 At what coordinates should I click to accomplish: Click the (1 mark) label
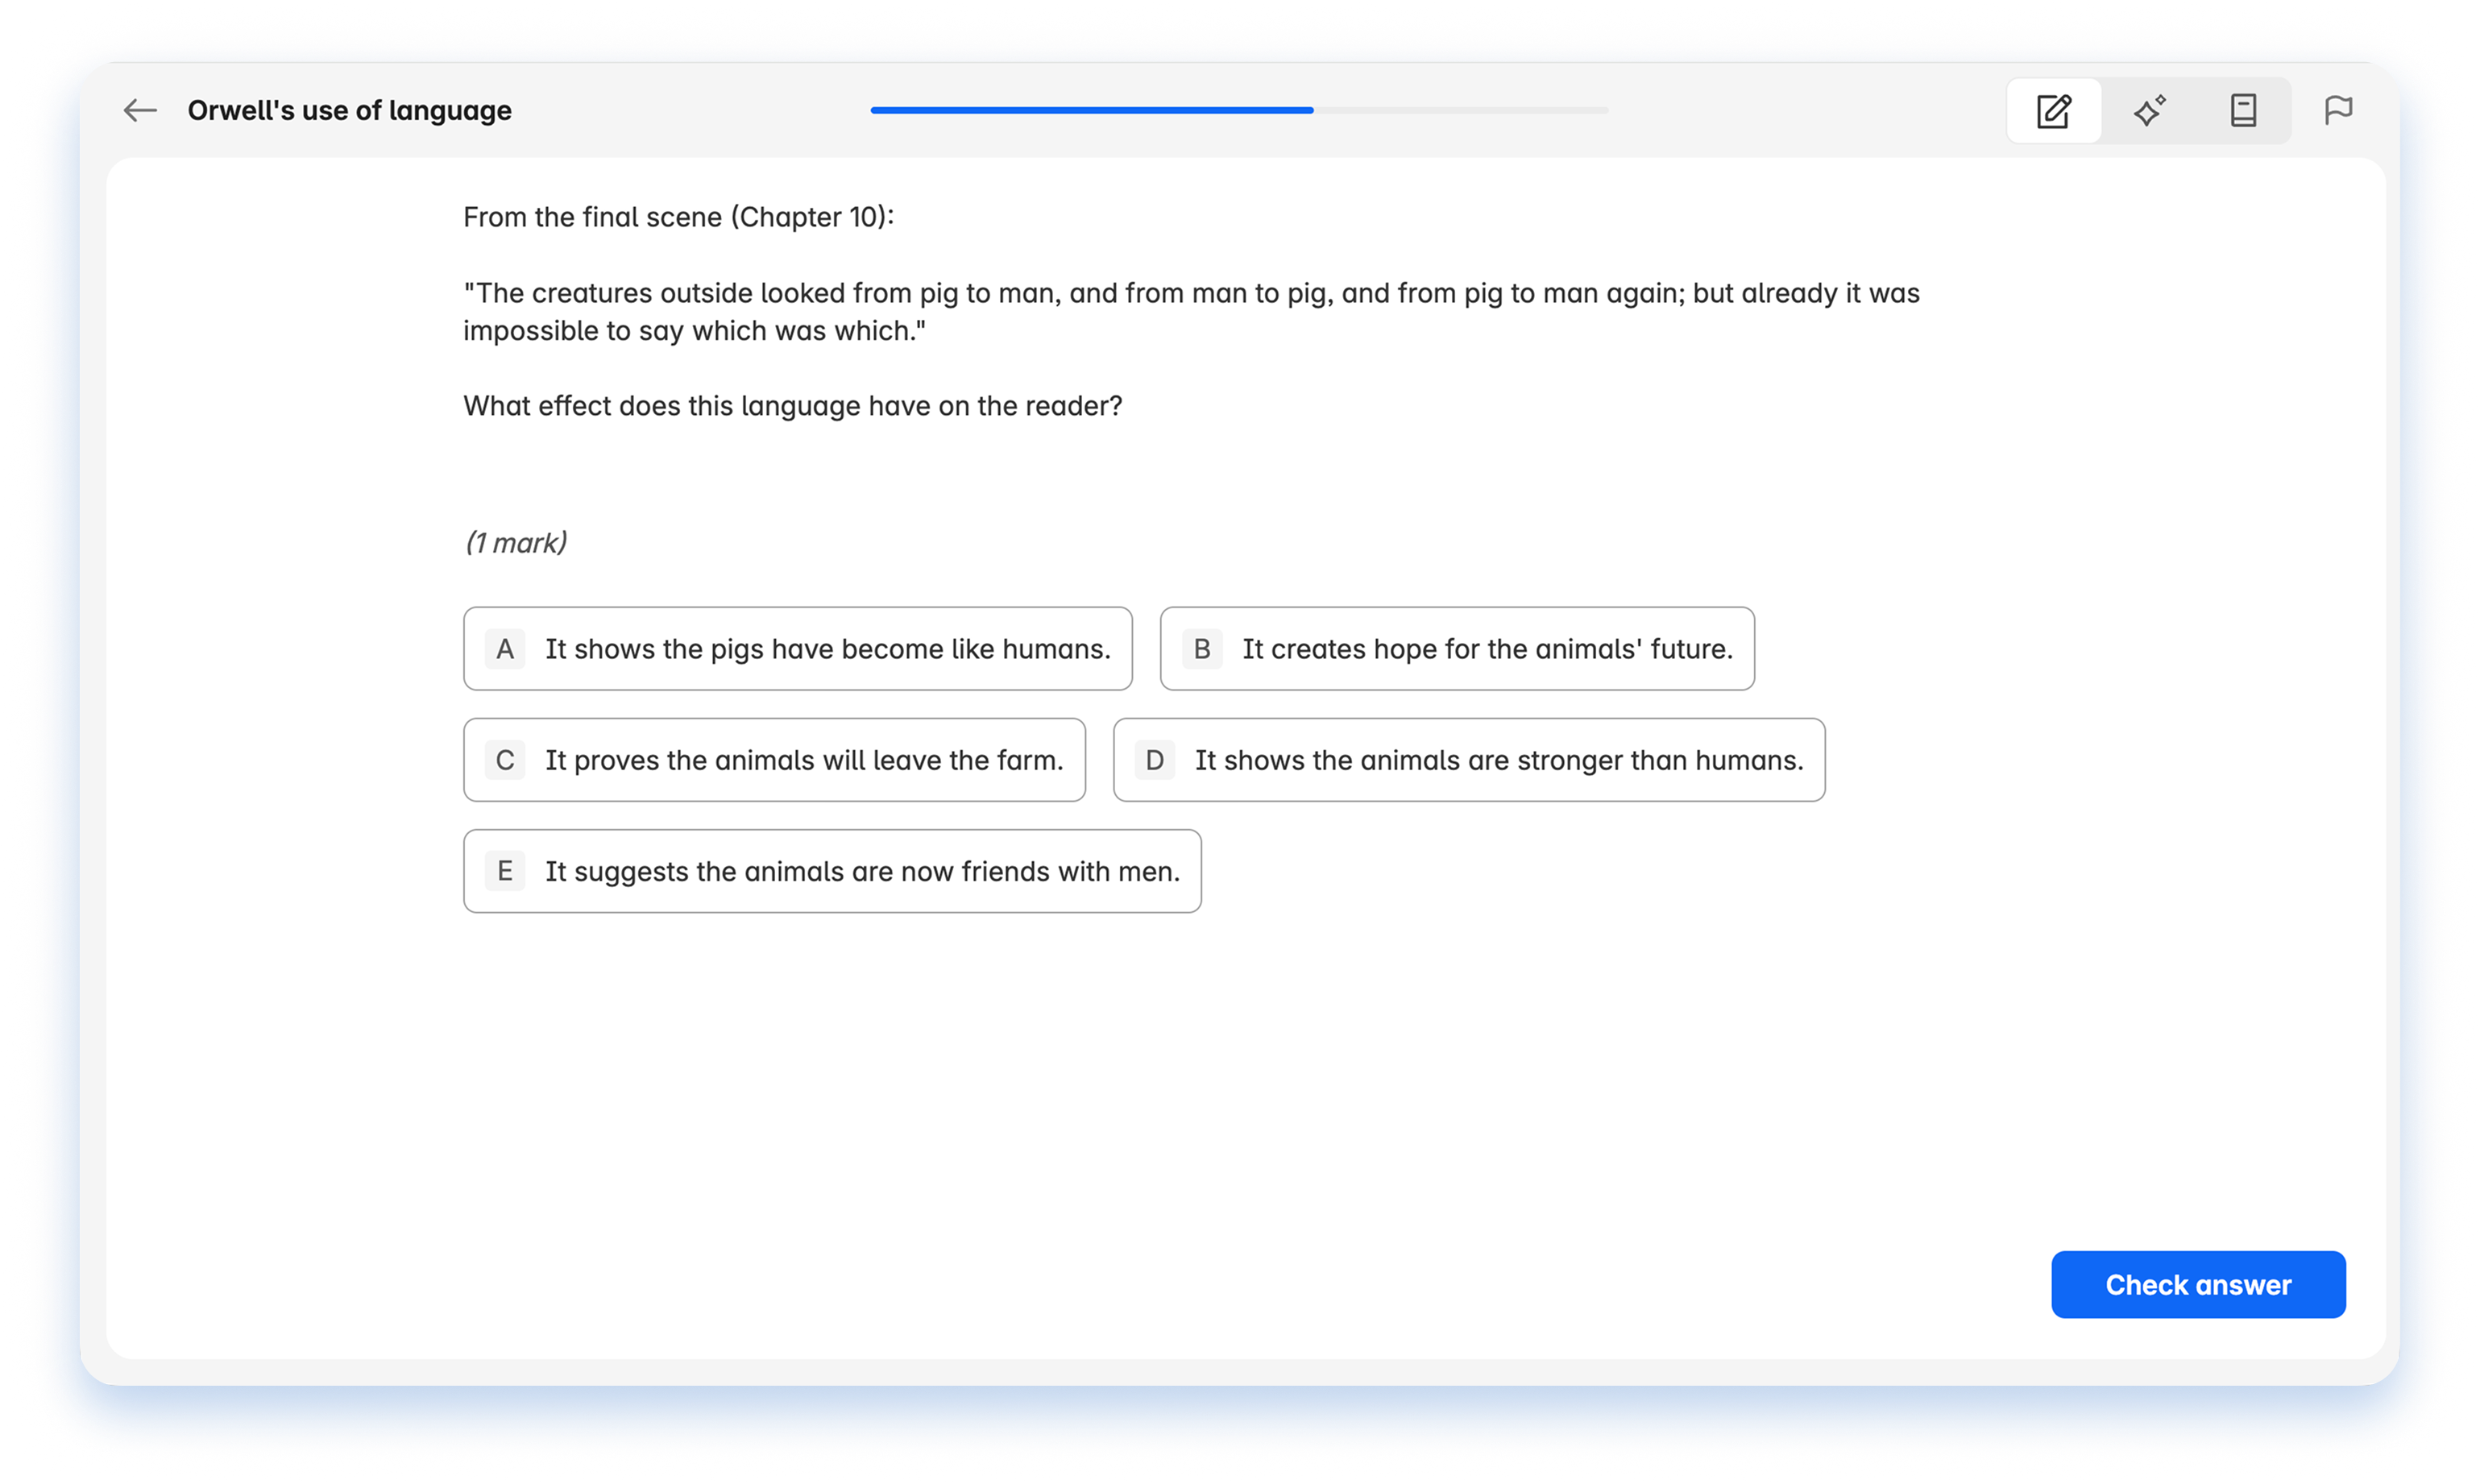pos(516,542)
